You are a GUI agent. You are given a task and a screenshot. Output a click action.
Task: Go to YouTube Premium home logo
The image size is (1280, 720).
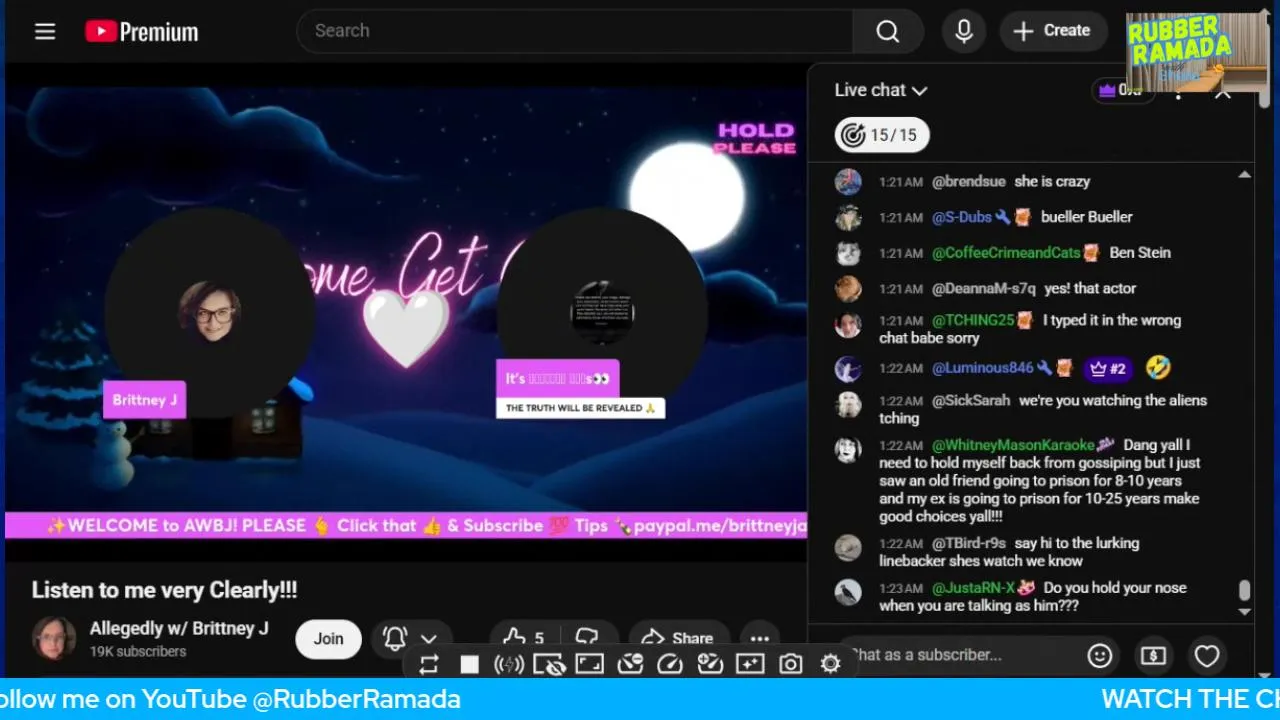141,31
